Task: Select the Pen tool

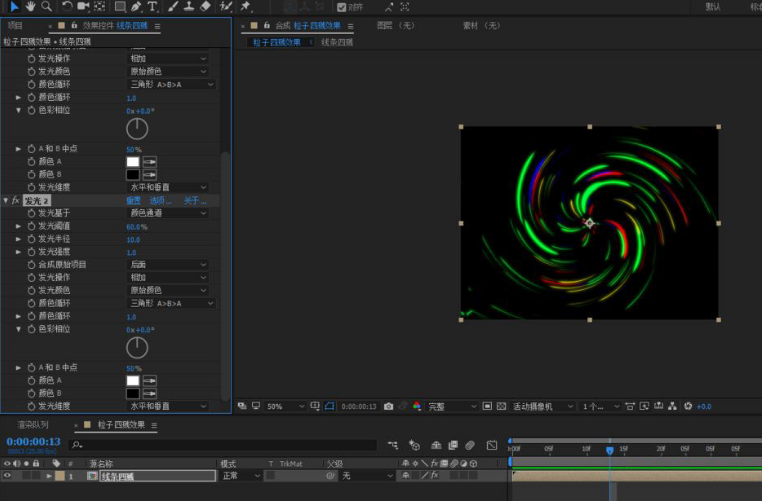Action: click(x=136, y=6)
